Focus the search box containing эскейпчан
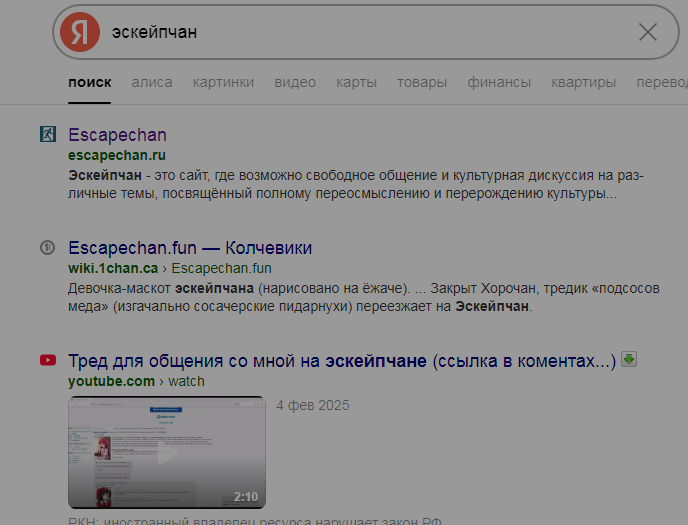 coord(366,32)
